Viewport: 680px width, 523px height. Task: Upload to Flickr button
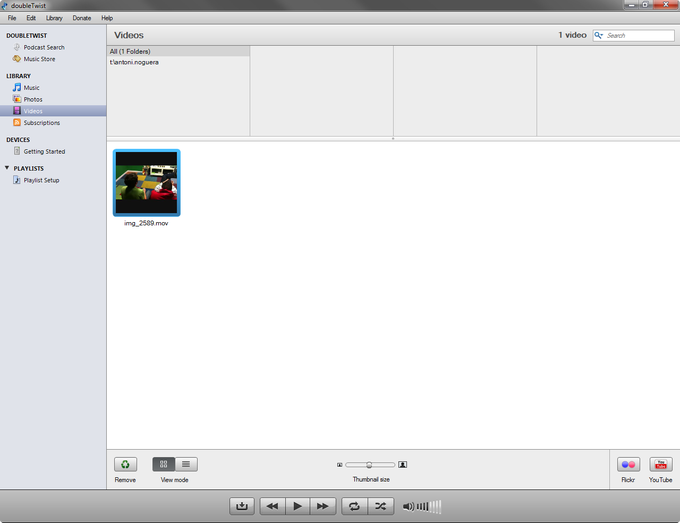[x=628, y=464]
